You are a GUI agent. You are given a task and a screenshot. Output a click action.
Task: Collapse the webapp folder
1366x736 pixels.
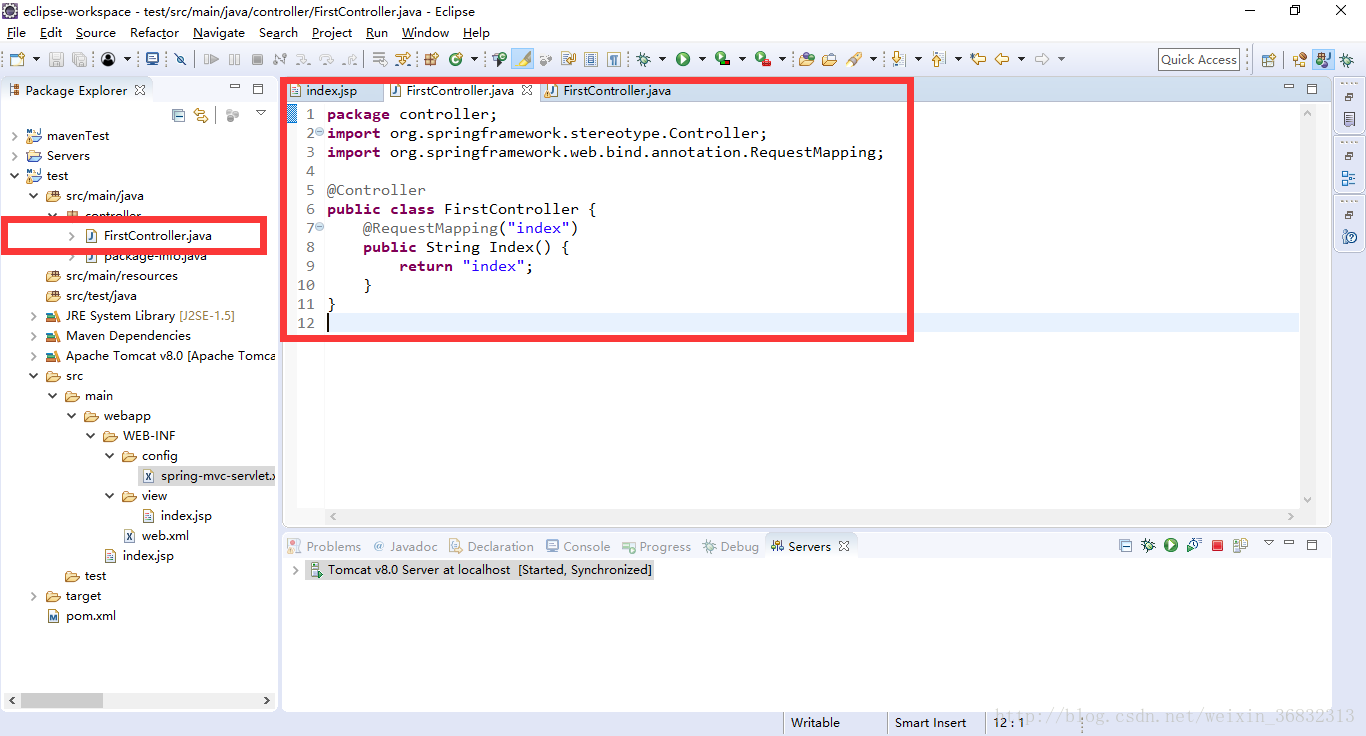click(71, 416)
